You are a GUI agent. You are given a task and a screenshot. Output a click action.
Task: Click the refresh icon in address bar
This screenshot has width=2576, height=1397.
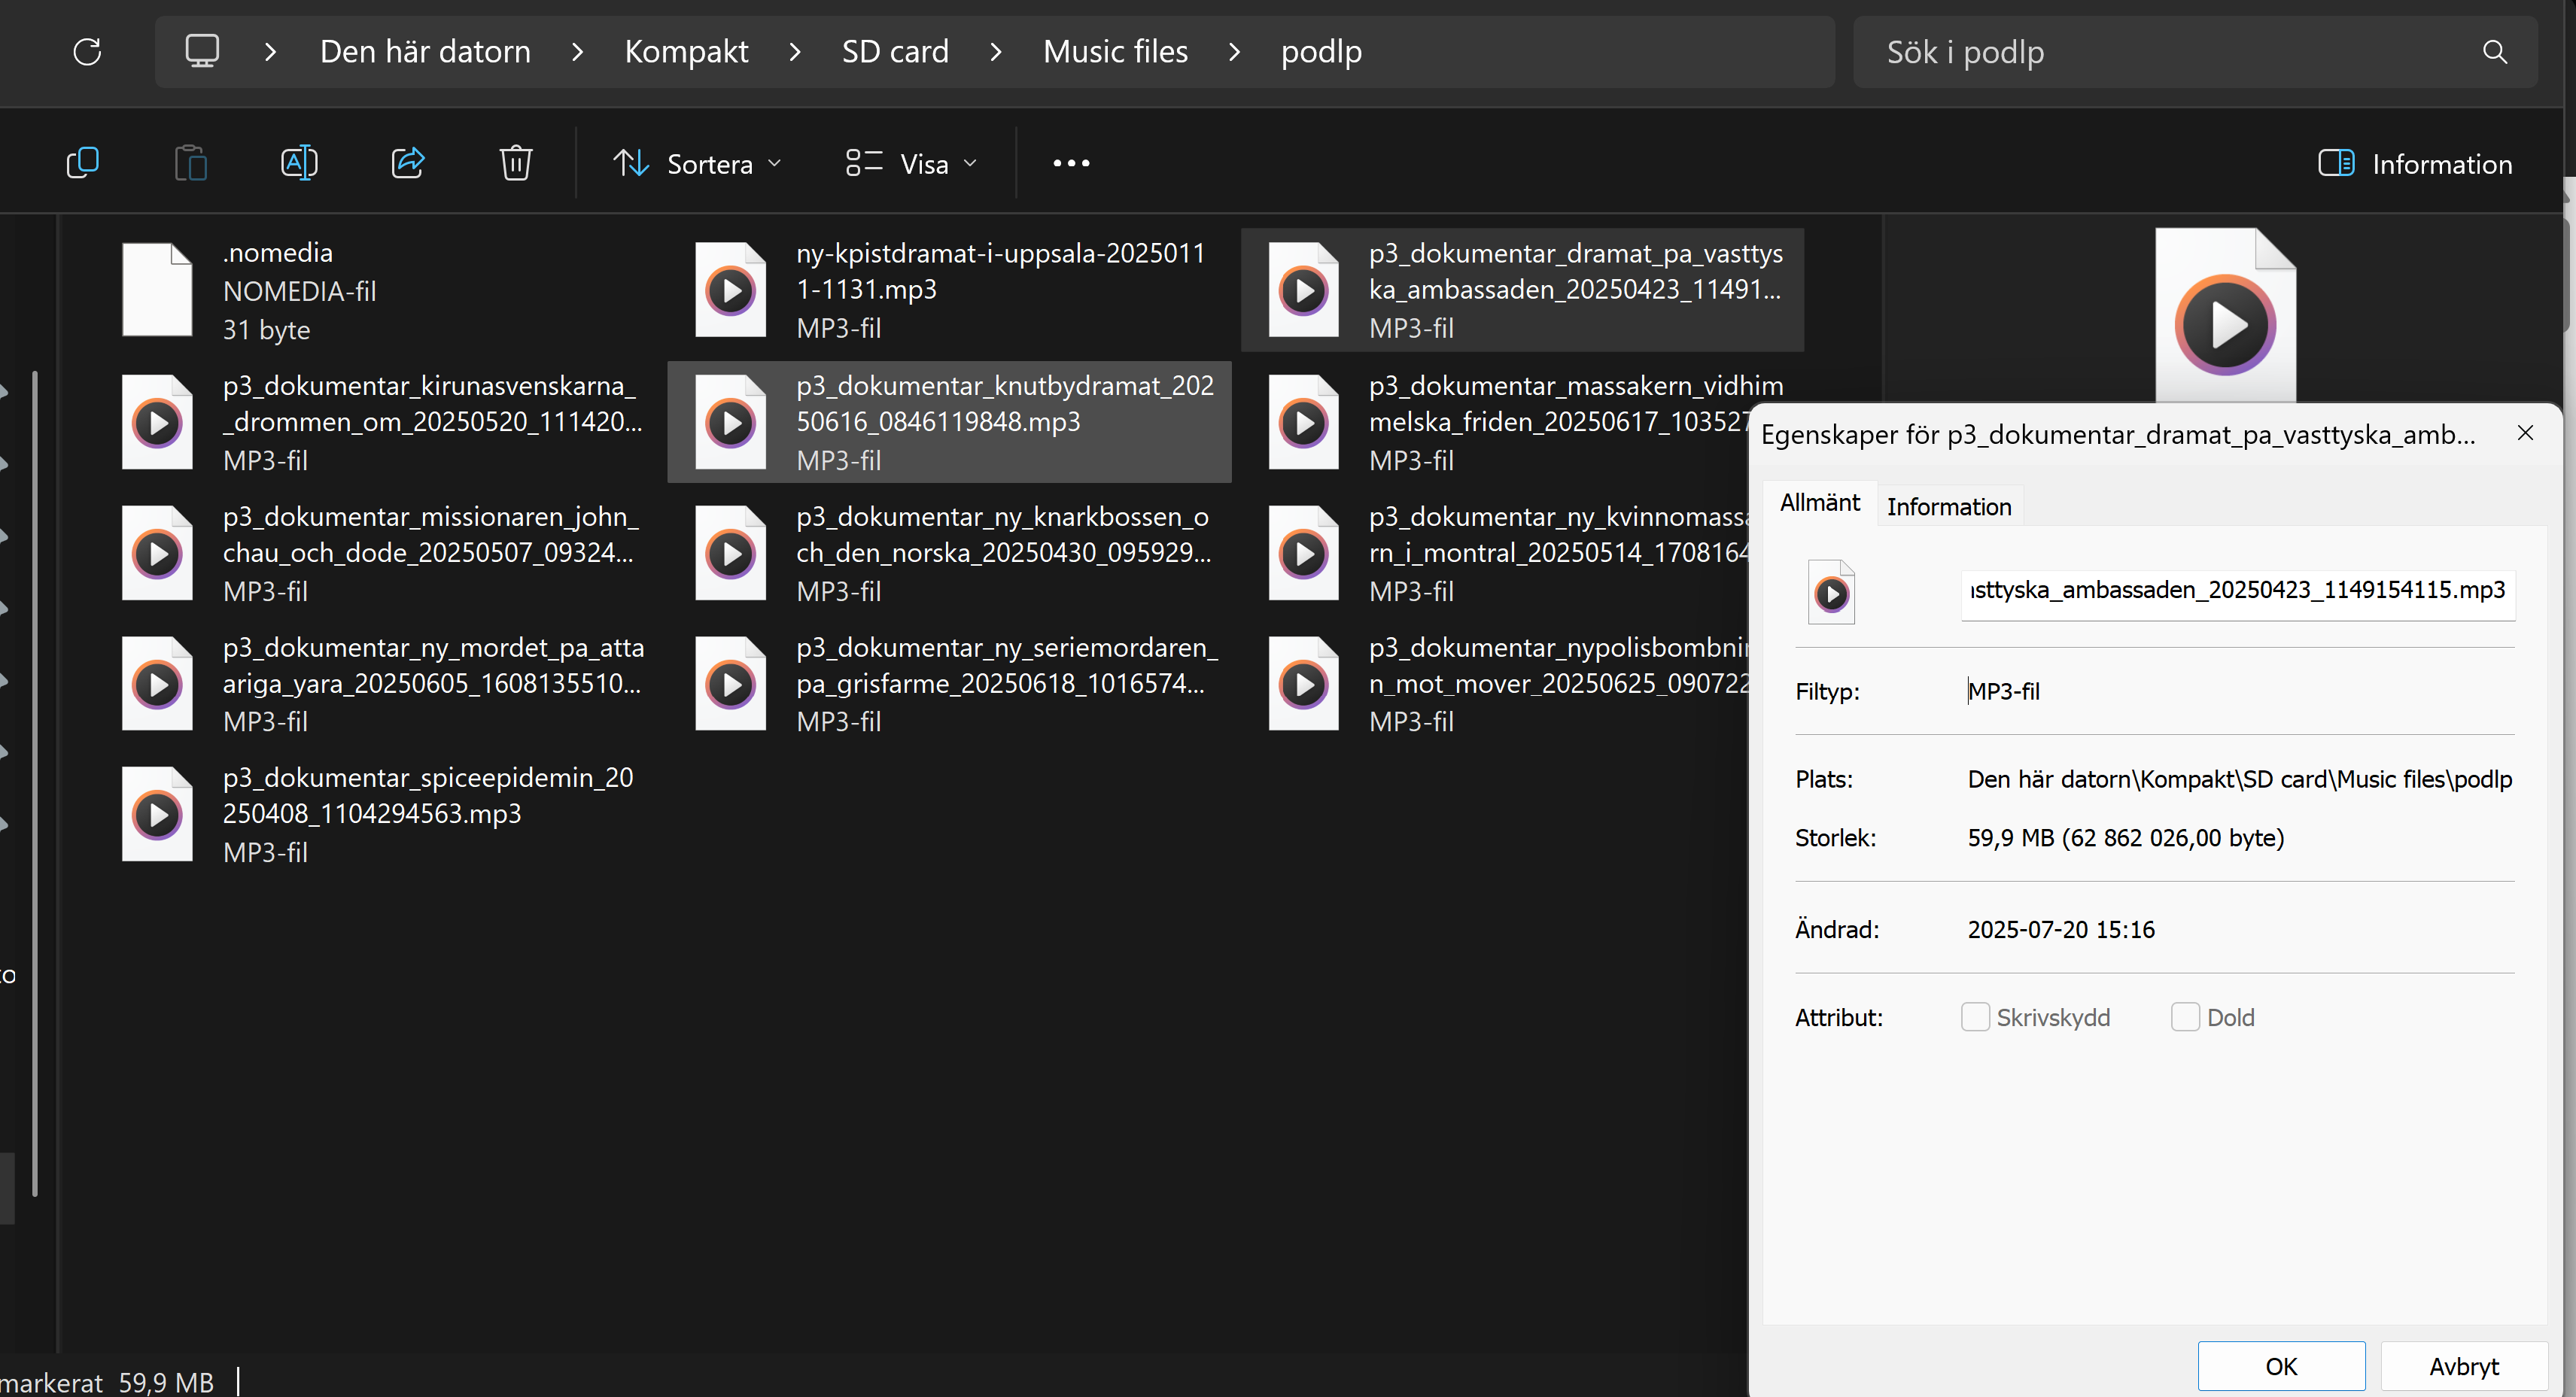[88, 52]
